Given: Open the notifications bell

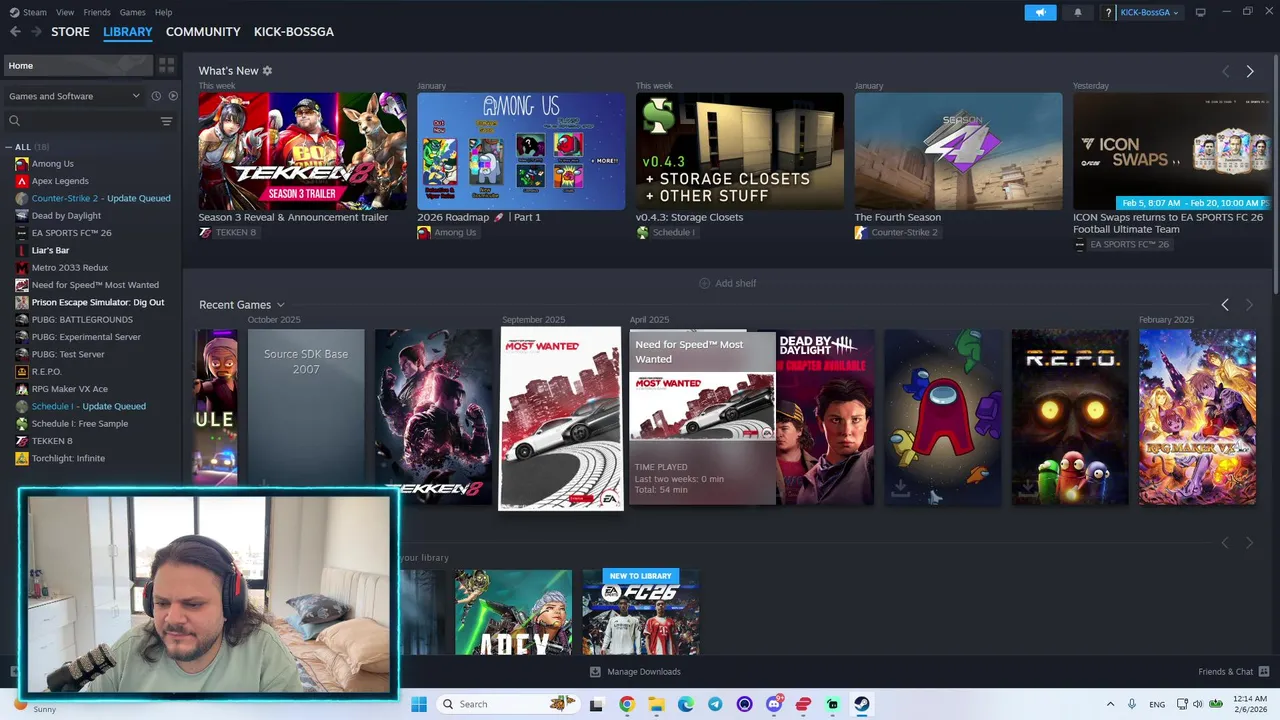Looking at the screenshot, I should tap(1078, 12).
